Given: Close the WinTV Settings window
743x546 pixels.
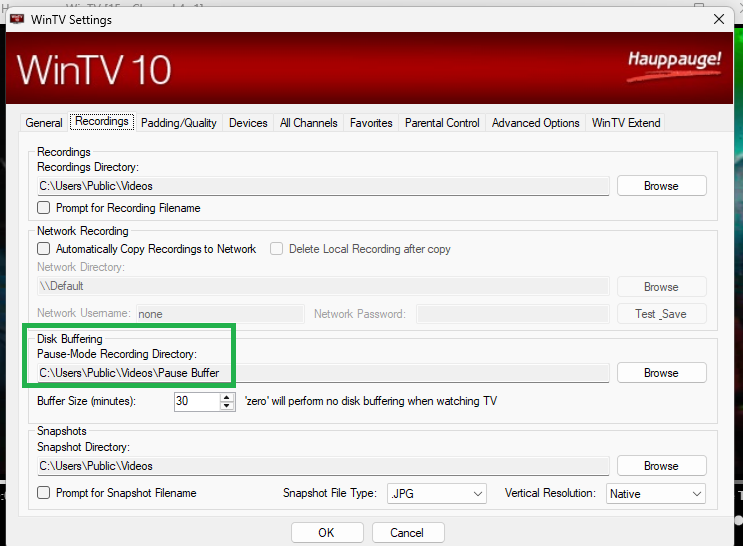Looking at the screenshot, I should tap(718, 19).
